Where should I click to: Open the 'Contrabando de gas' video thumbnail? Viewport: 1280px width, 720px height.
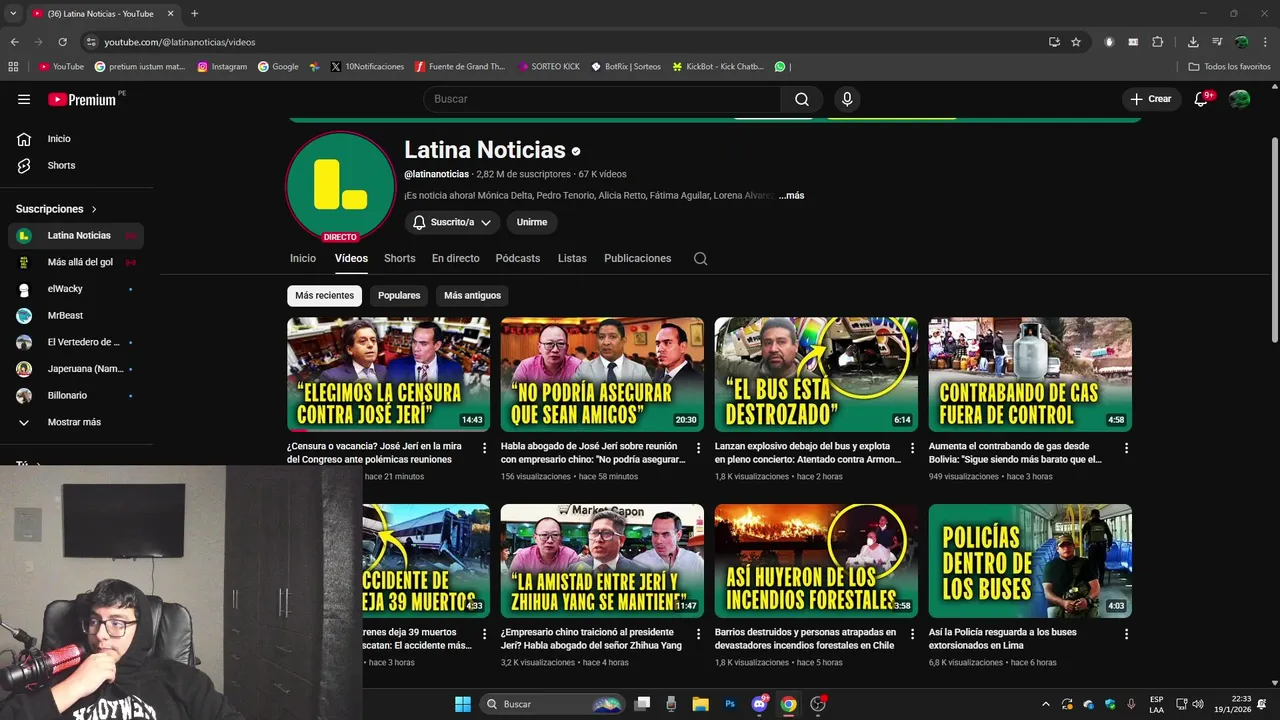click(1030, 375)
